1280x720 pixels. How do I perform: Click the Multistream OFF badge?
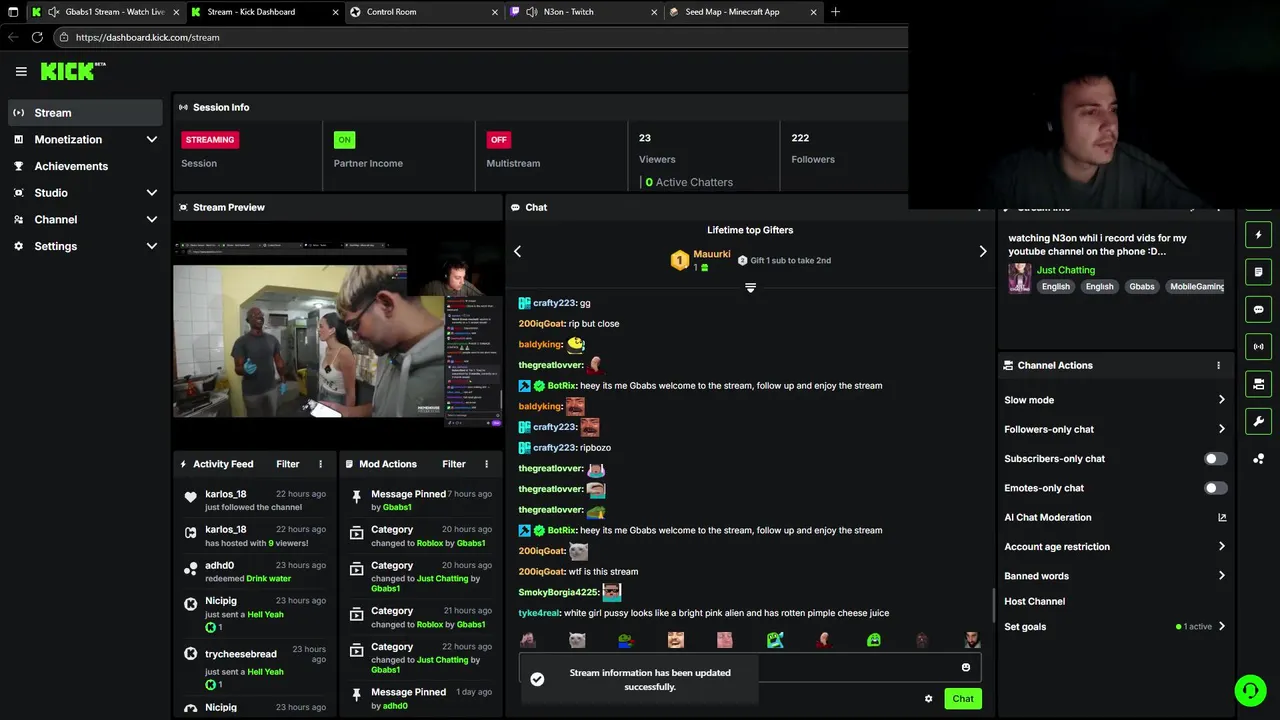point(498,140)
